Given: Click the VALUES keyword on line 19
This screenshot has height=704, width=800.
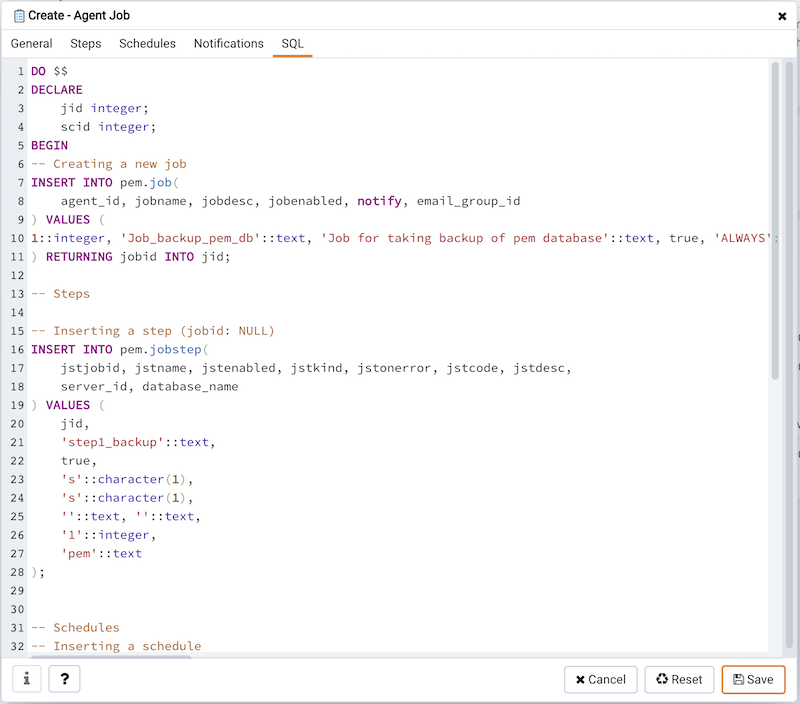Looking at the screenshot, I should 68,405.
